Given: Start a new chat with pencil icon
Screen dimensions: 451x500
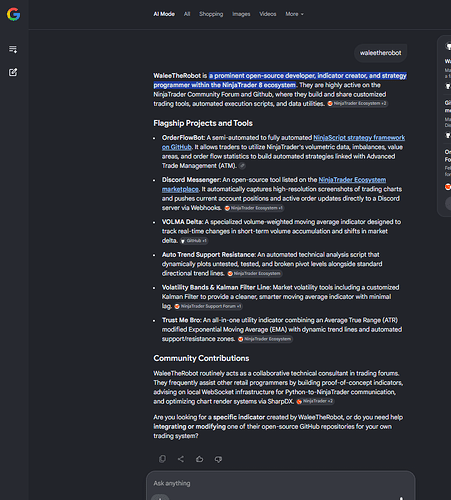Looking at the screenshot, I should pyautogui.click(x=13, y=72).
